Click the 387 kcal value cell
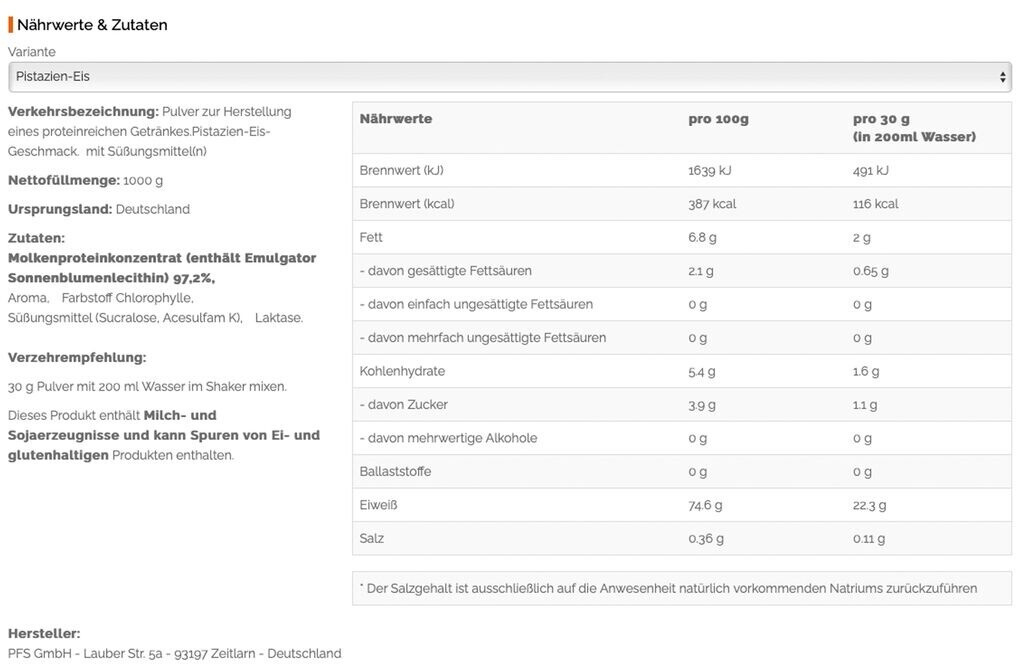Image resolution: width=1016 pixels, height=664 pixels. tap(712, 204)
